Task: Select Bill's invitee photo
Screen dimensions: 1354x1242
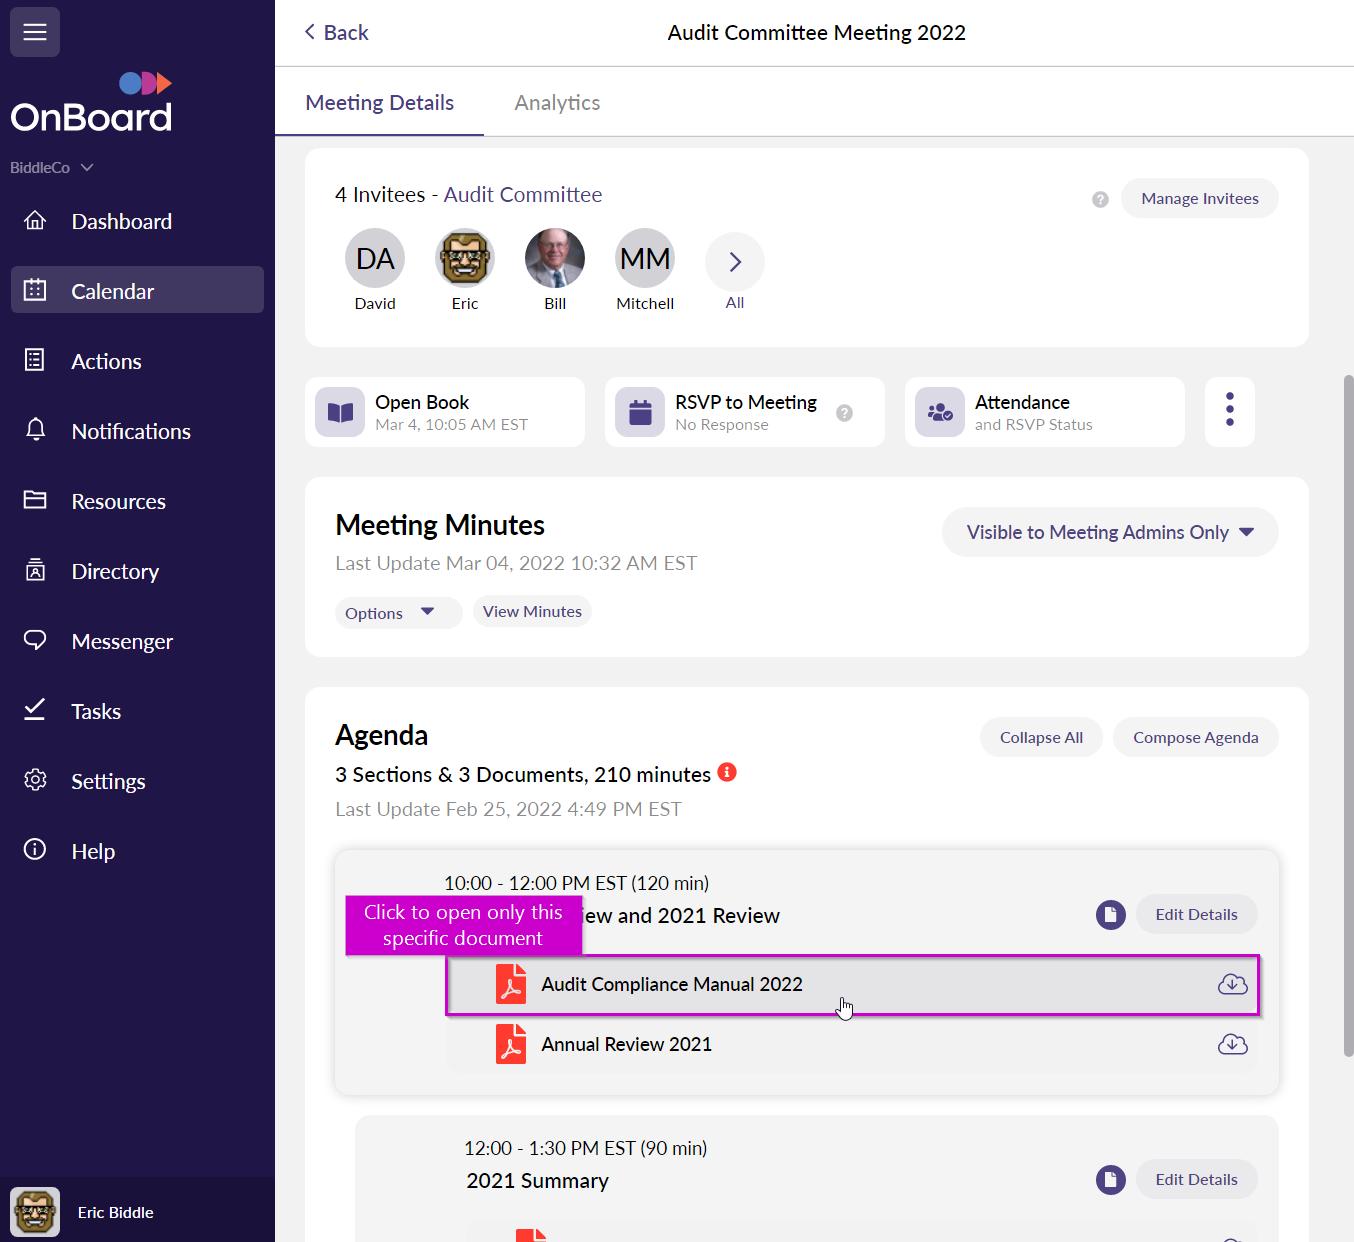Action: pos(555,258)
